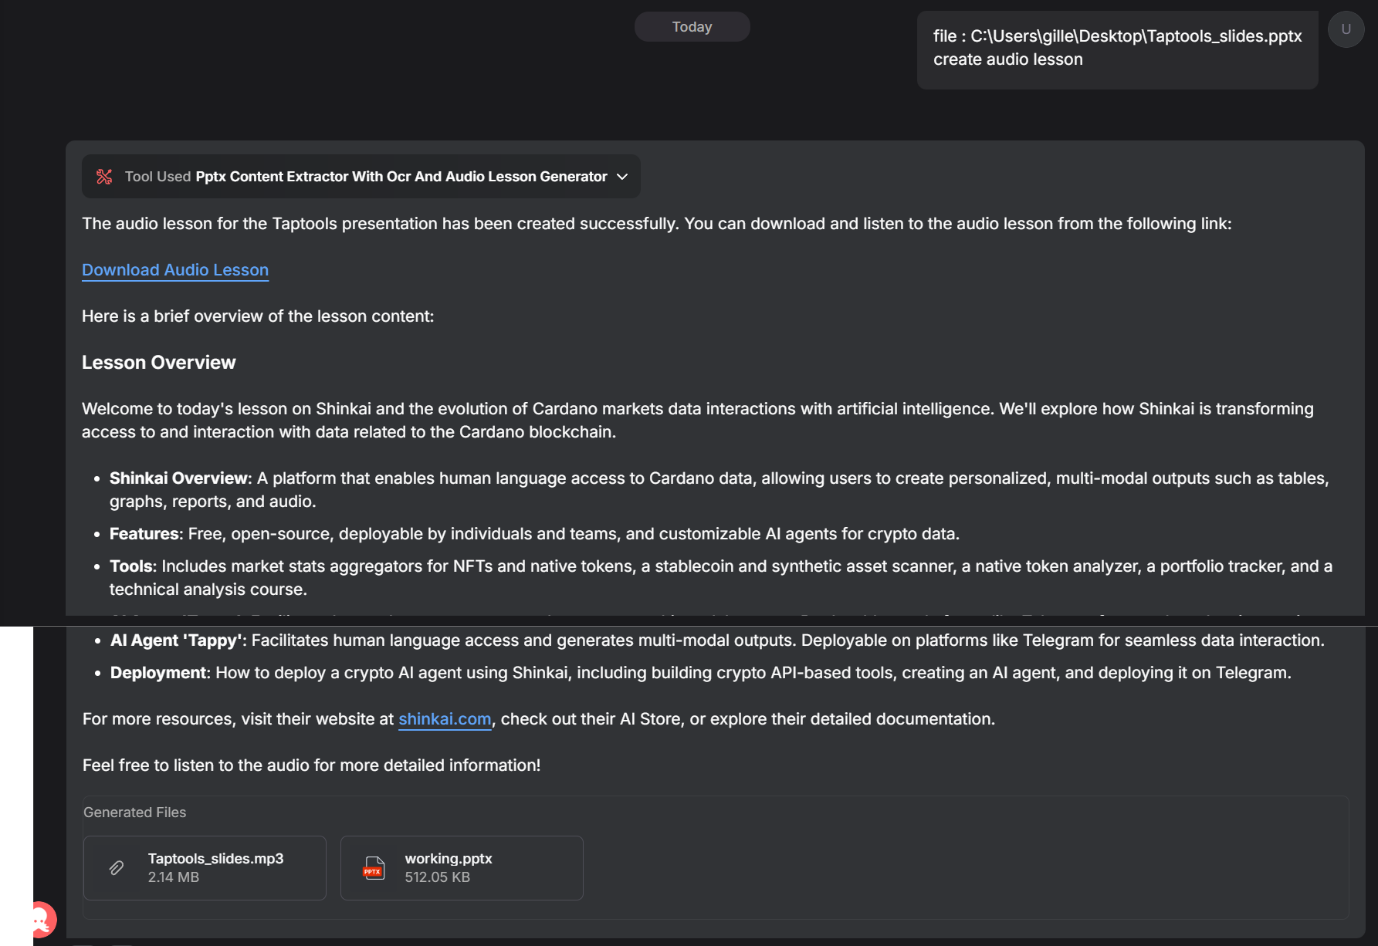Click the Deployment bullet point text

pyautogui.click(x=700, y=673)
